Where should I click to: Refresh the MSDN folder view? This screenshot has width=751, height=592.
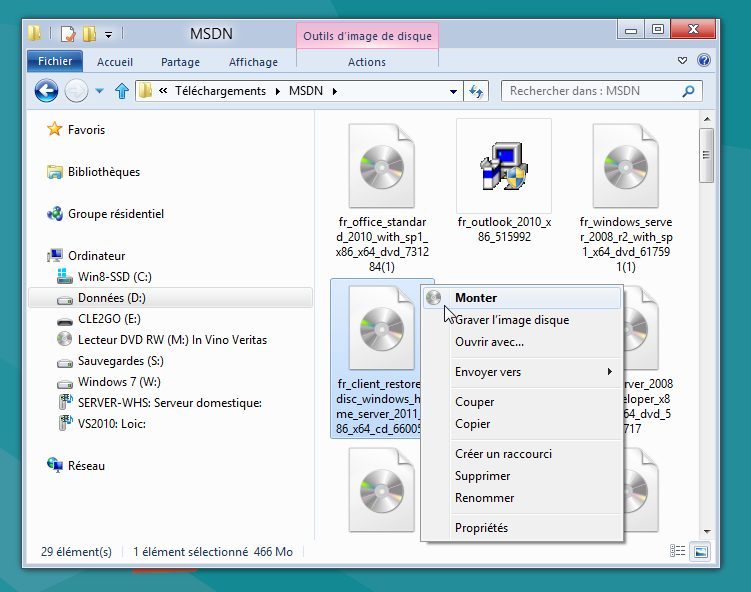click(x=476, y=91)
